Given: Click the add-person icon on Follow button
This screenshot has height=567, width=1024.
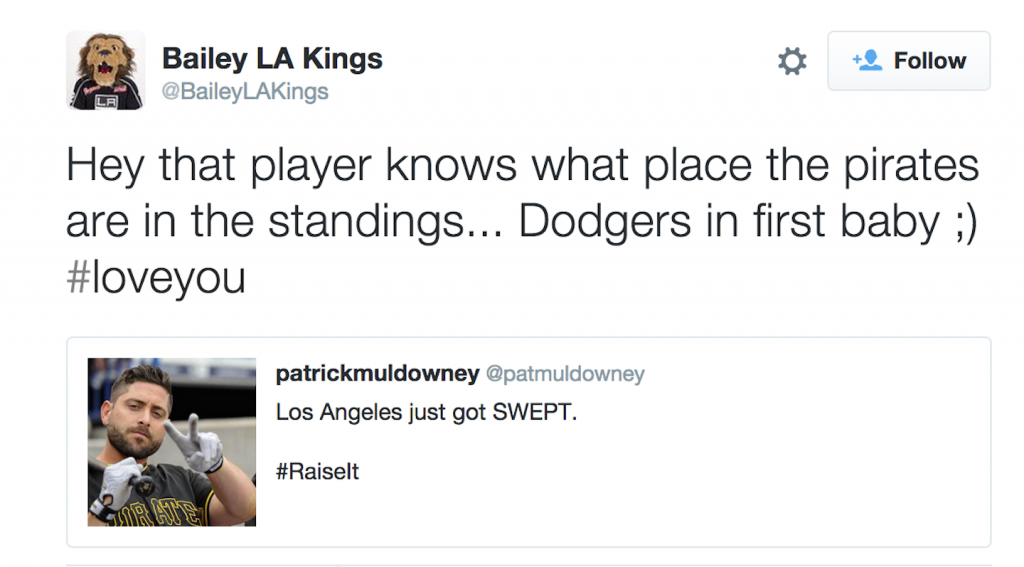Looking at the screenshot, I should [866, 61].
